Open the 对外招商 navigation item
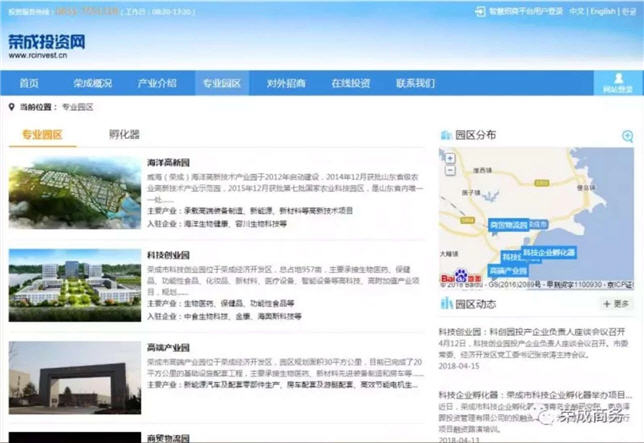The height and width of the screenshot is (443, 644). 286,83
